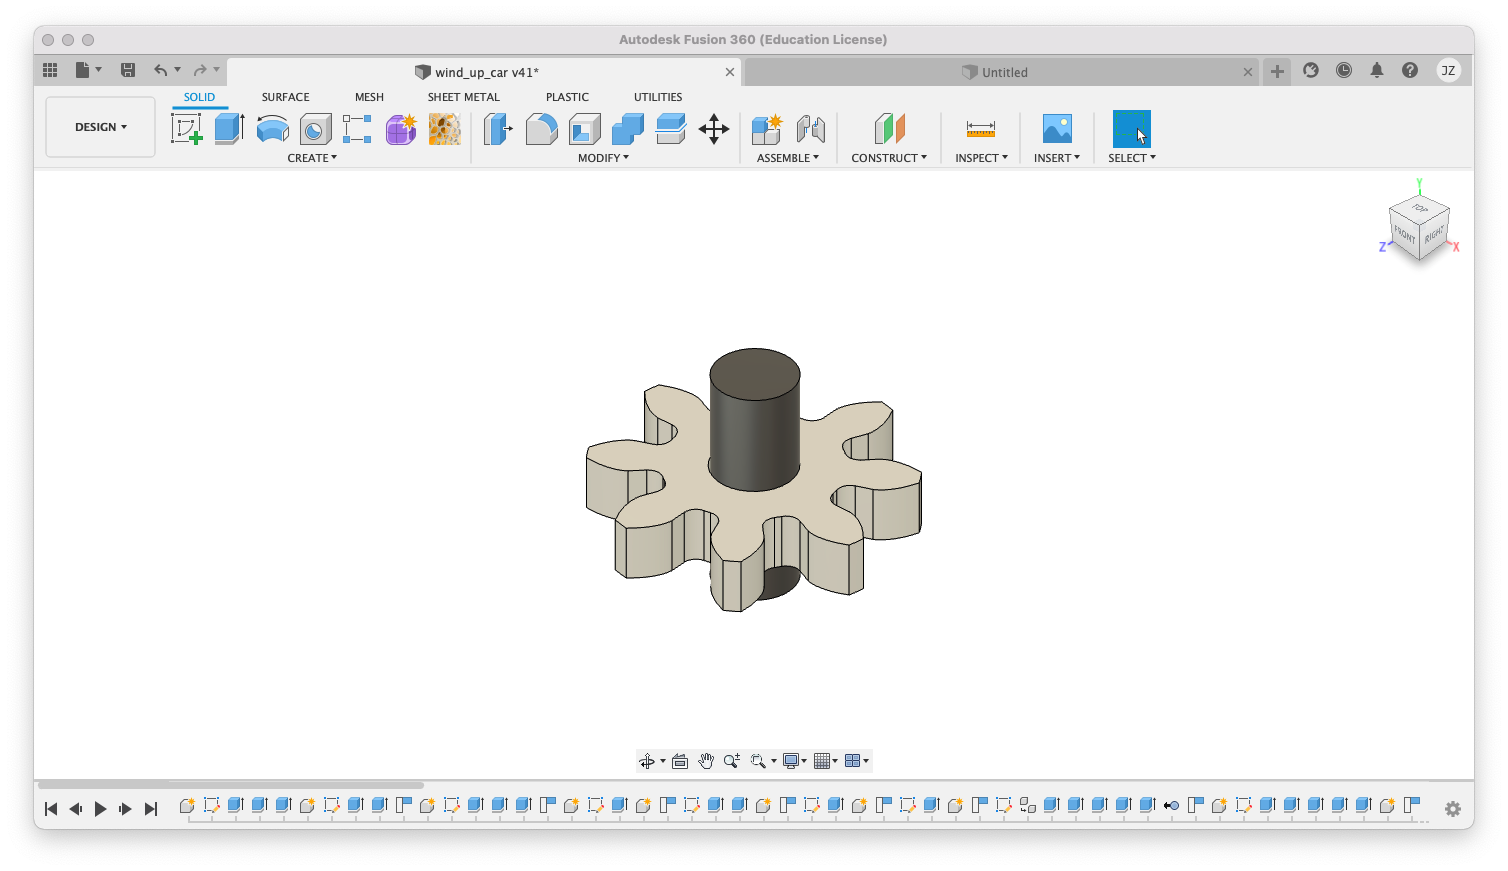Switch to the SURFACE tab
Screen dimensions: 1508x871
pos(285,97)
